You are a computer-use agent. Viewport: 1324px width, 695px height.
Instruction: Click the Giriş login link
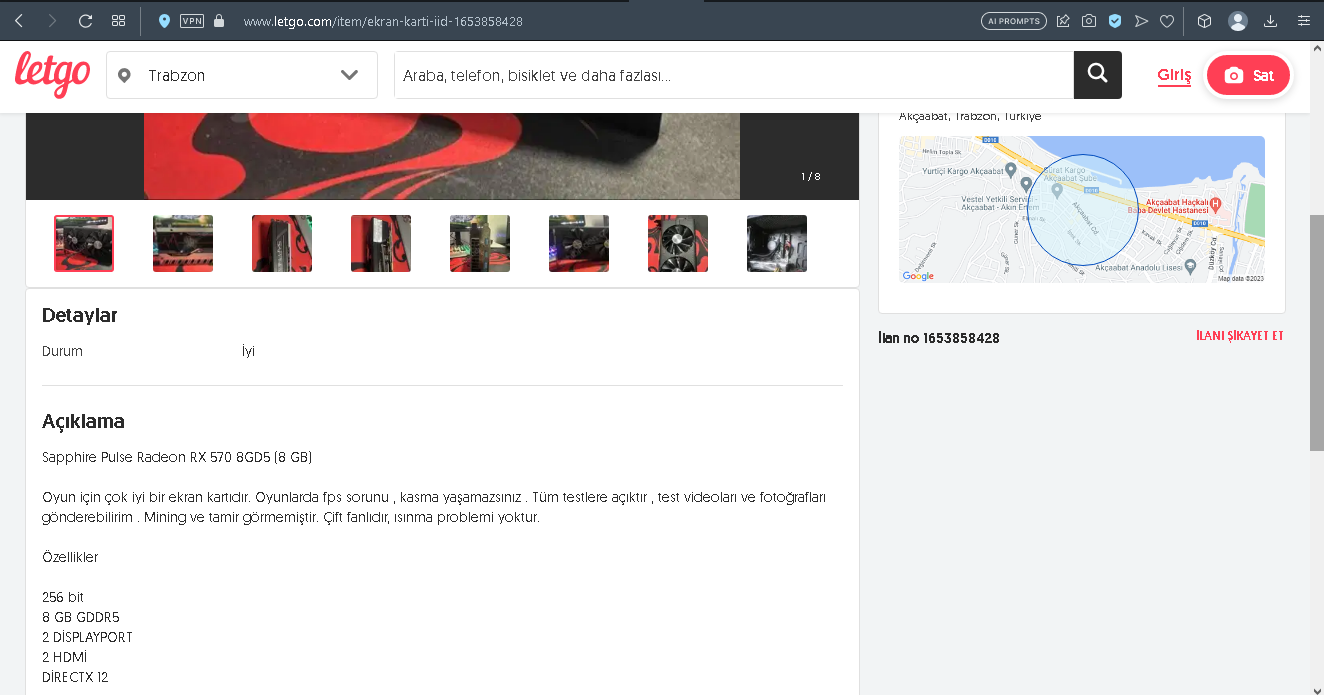click(x=1174, y=75)
